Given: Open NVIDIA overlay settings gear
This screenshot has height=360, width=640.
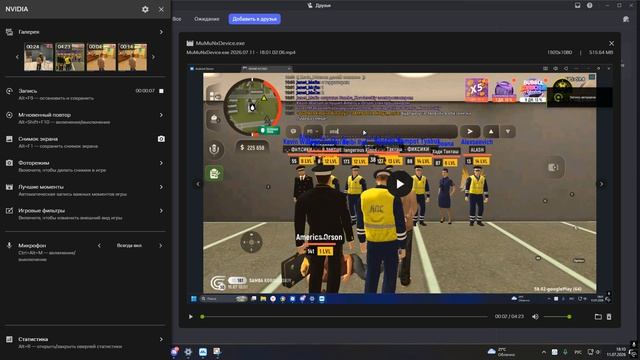Looking at the screenshot, I should click(x=145, y=9).
